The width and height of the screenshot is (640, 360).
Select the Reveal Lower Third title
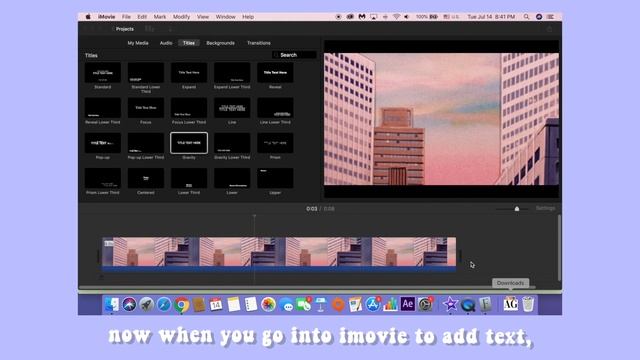click(102, 108)
